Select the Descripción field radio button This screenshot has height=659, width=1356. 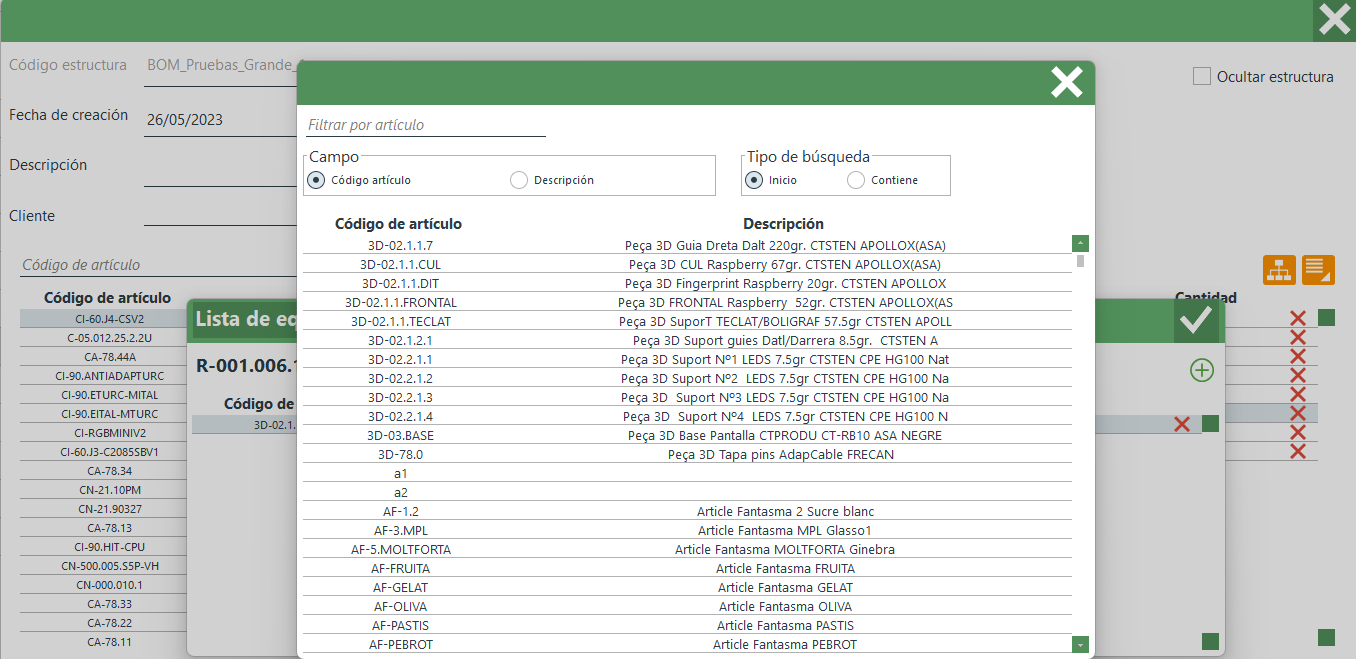coord(518,180)
